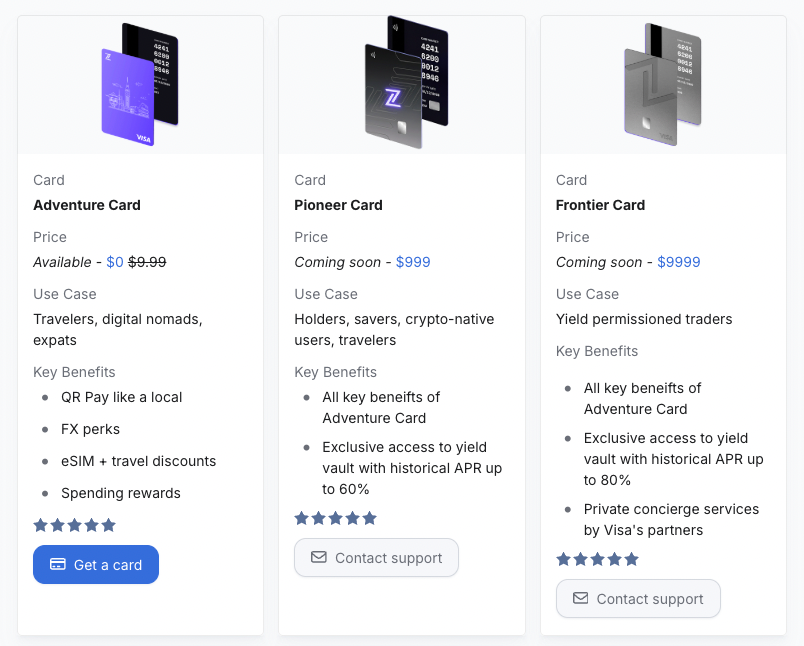Click the Frontier Card star rating
804x646 pixels.
coord(597,559)
